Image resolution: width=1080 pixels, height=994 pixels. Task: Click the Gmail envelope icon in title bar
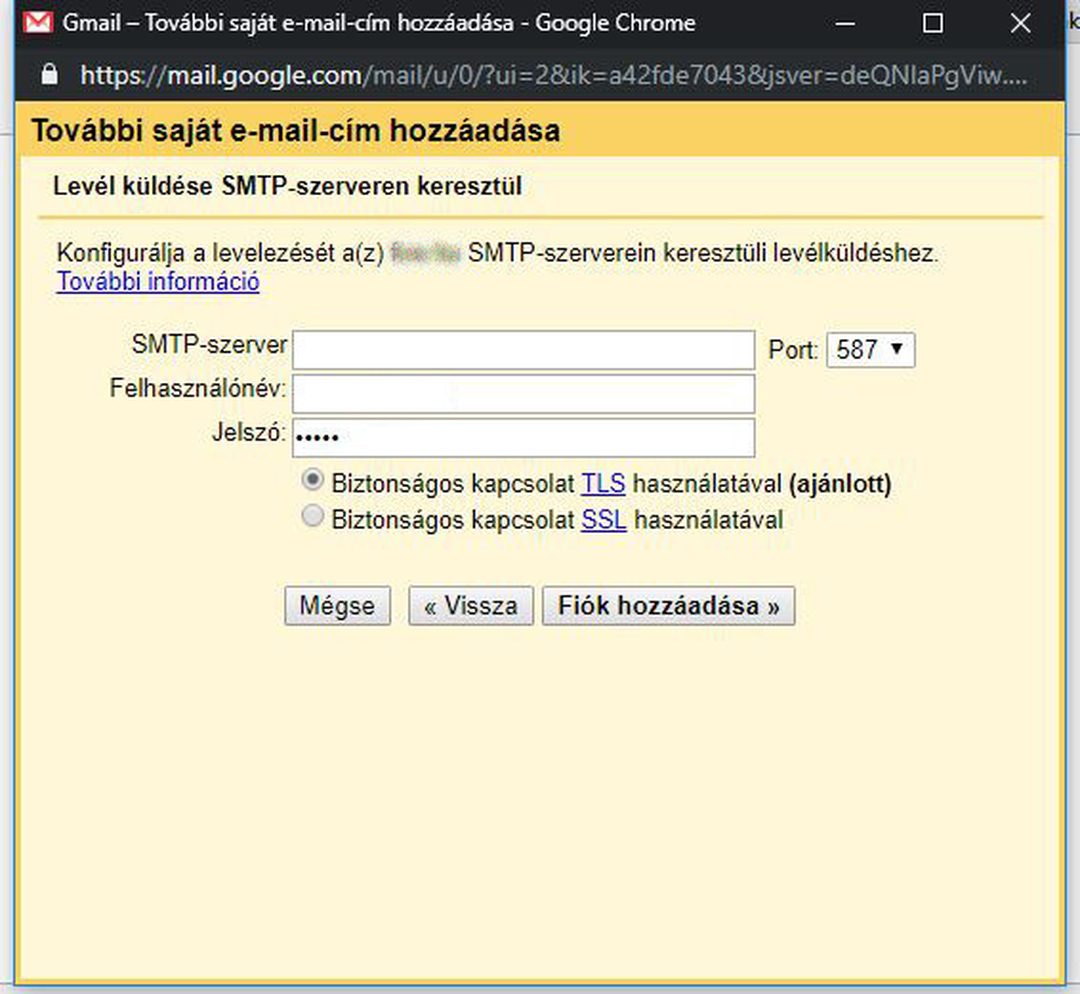pos(38,23)
